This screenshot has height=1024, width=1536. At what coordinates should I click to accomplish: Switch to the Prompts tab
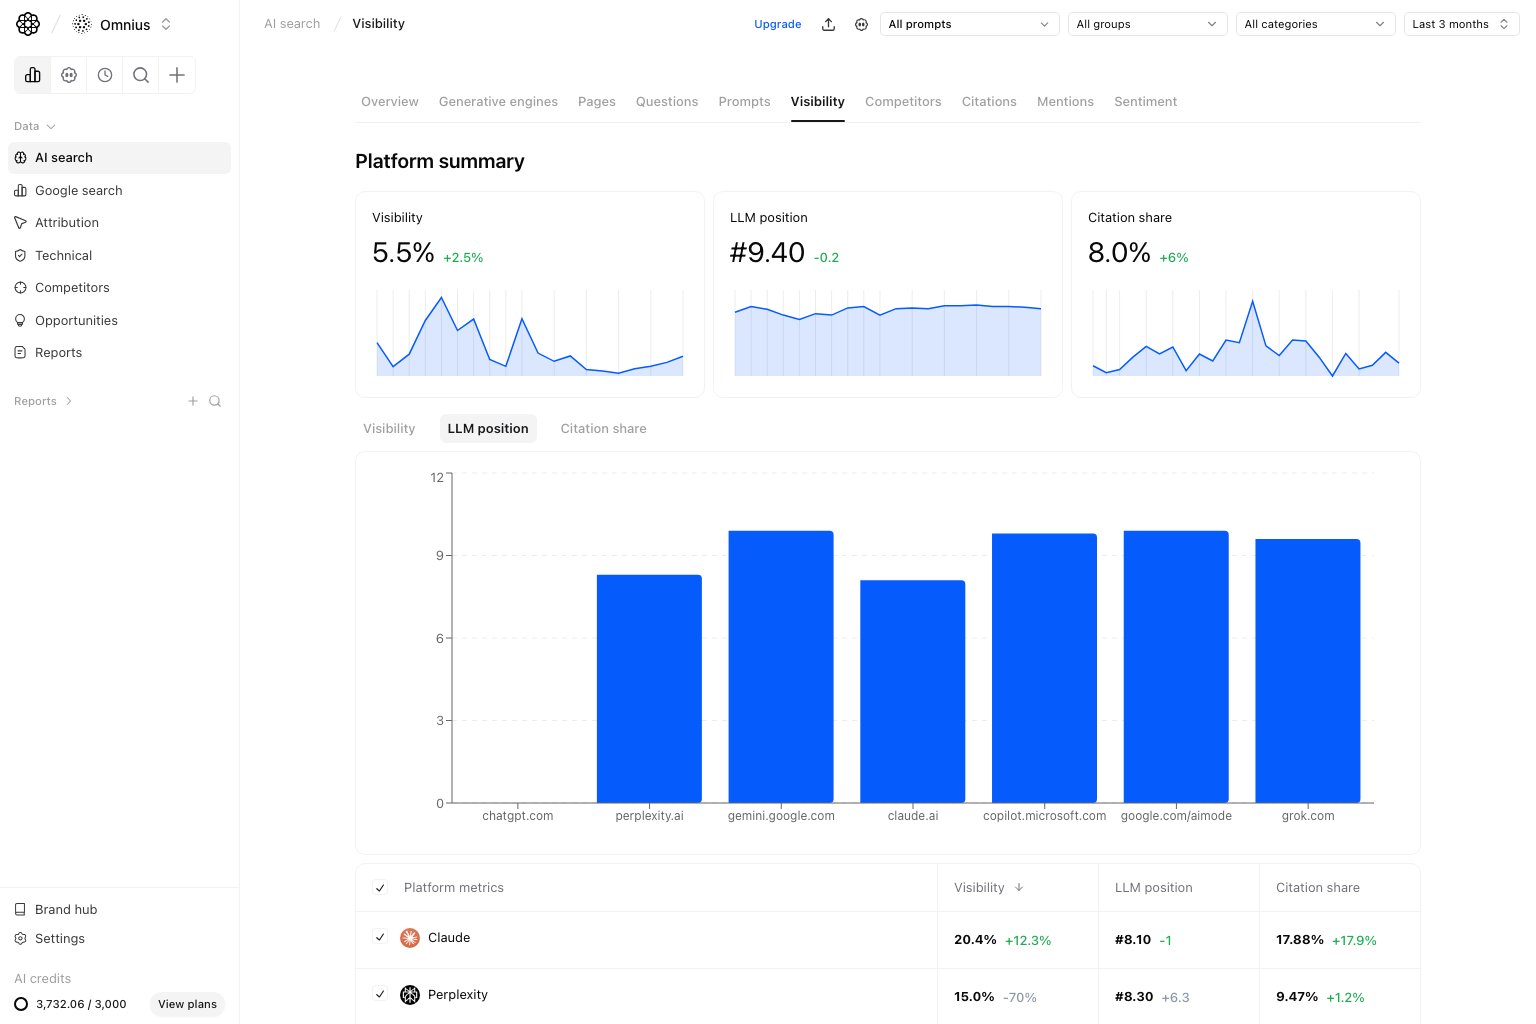[744, 102]
